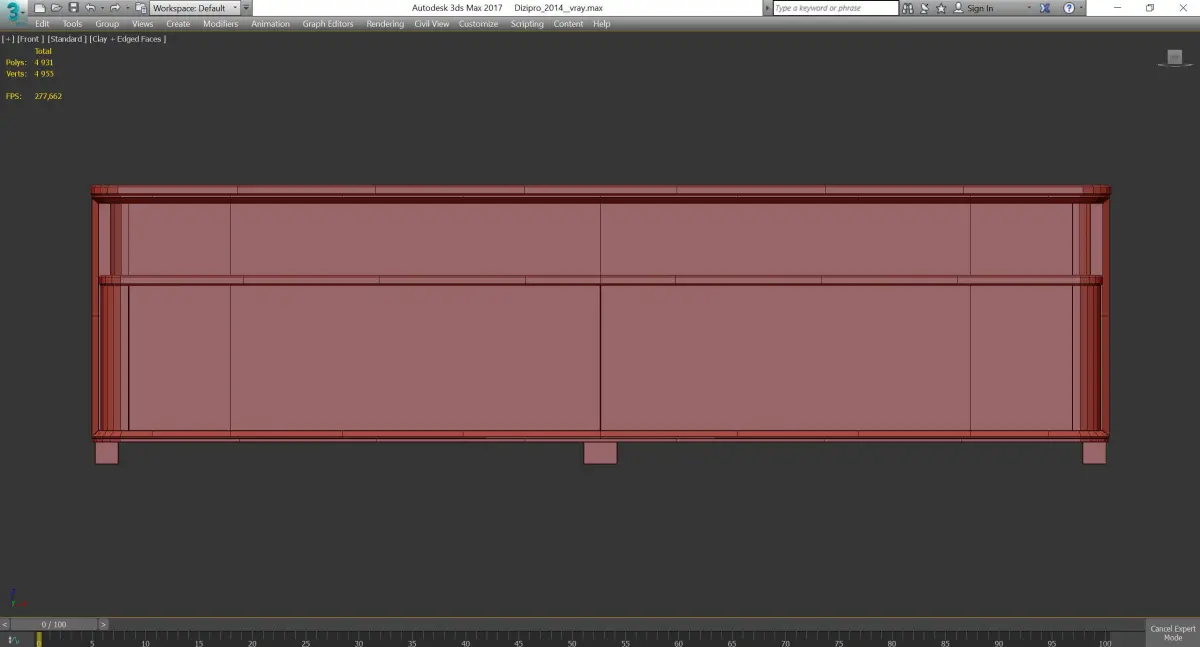Click the Open File folder icon

(56, 8)
